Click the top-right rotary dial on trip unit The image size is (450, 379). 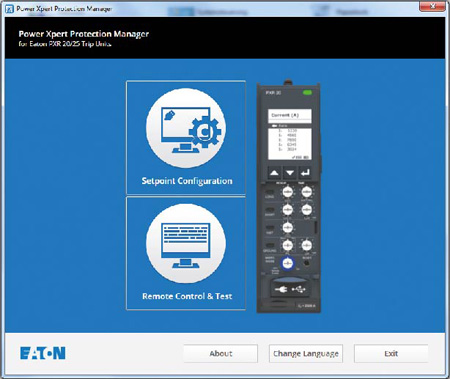(306, 192)
